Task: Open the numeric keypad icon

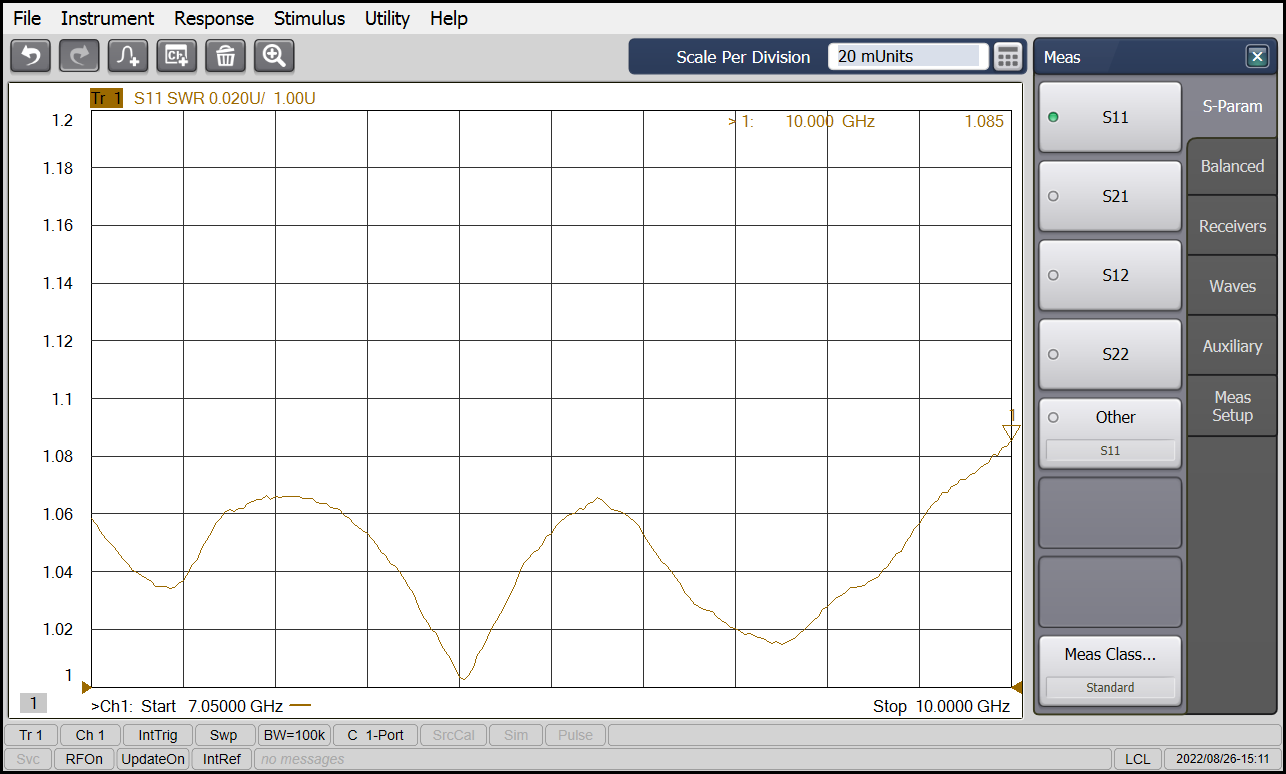Action: pyautogui.click(x=1008, y=57)
